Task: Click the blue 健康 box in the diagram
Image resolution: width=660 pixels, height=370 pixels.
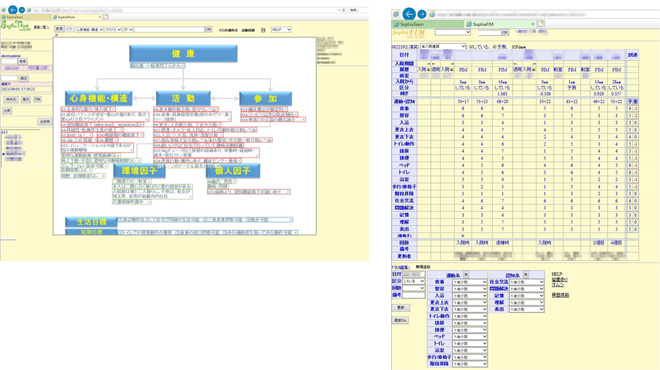Action: point(183,53)
